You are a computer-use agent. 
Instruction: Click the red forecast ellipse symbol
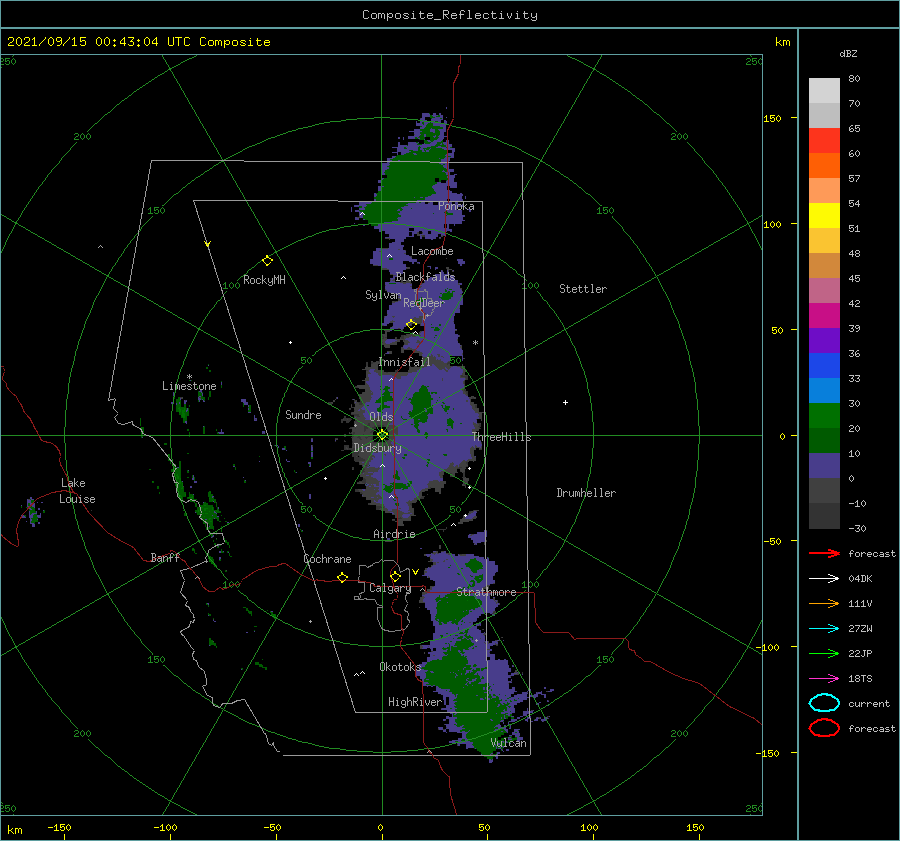click(x=824, y=727)
